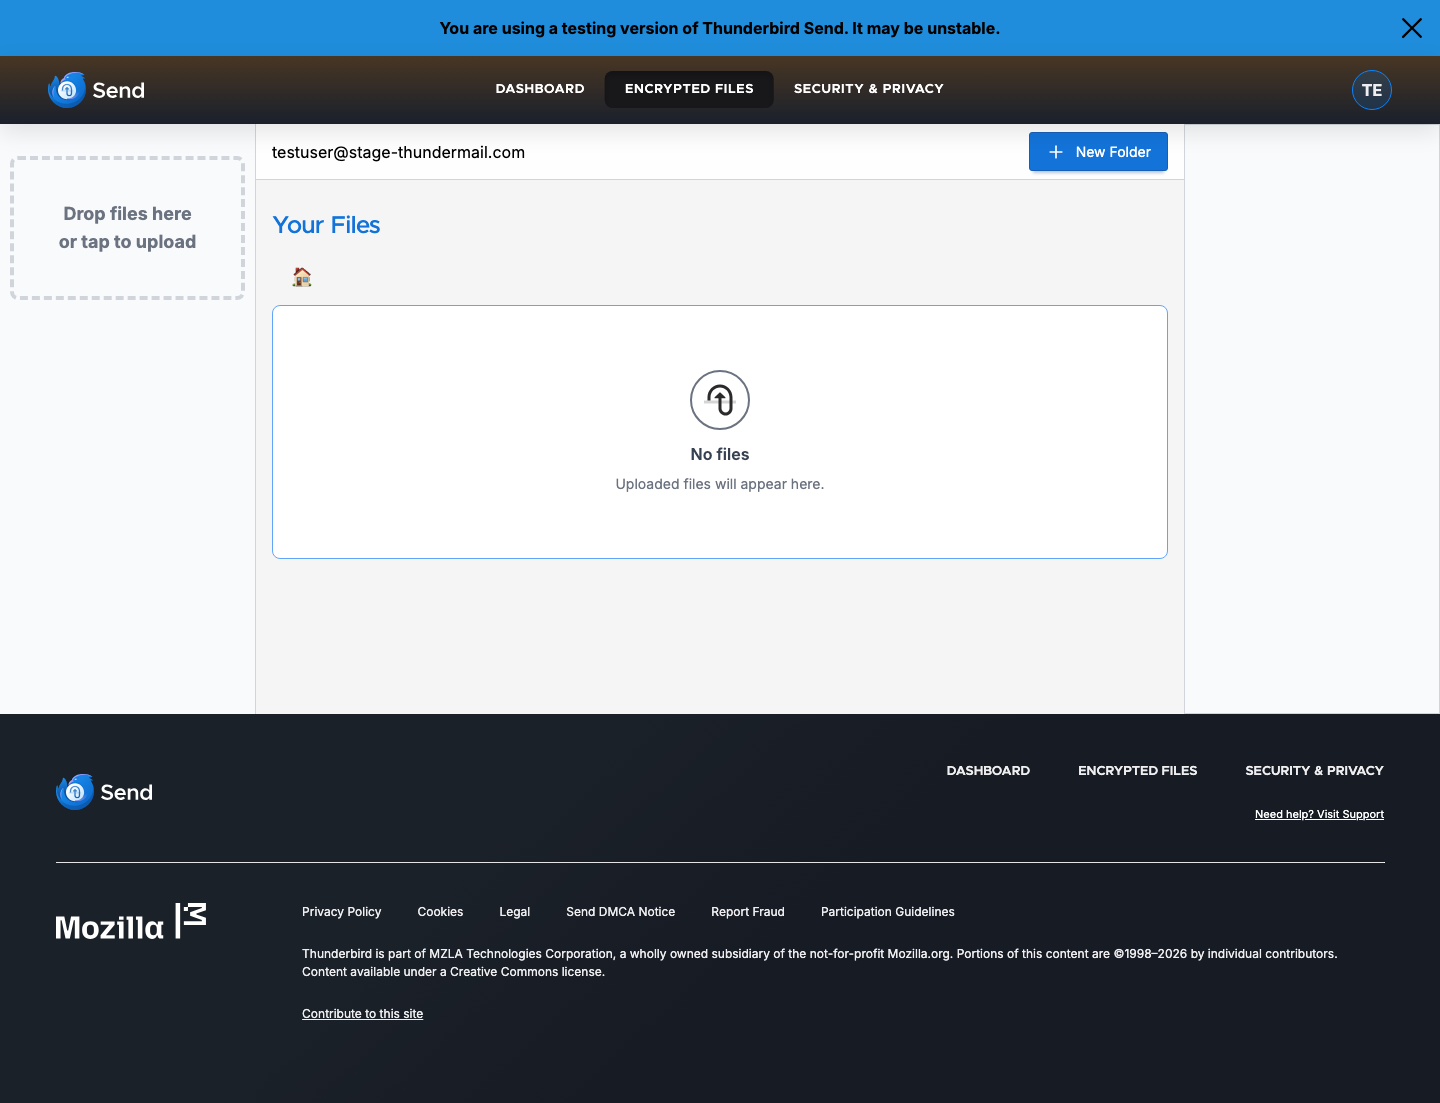The height and width of the screenshot is (1103, 1440).
Task: Open the Cookies link
Action: tap(440, 912)
